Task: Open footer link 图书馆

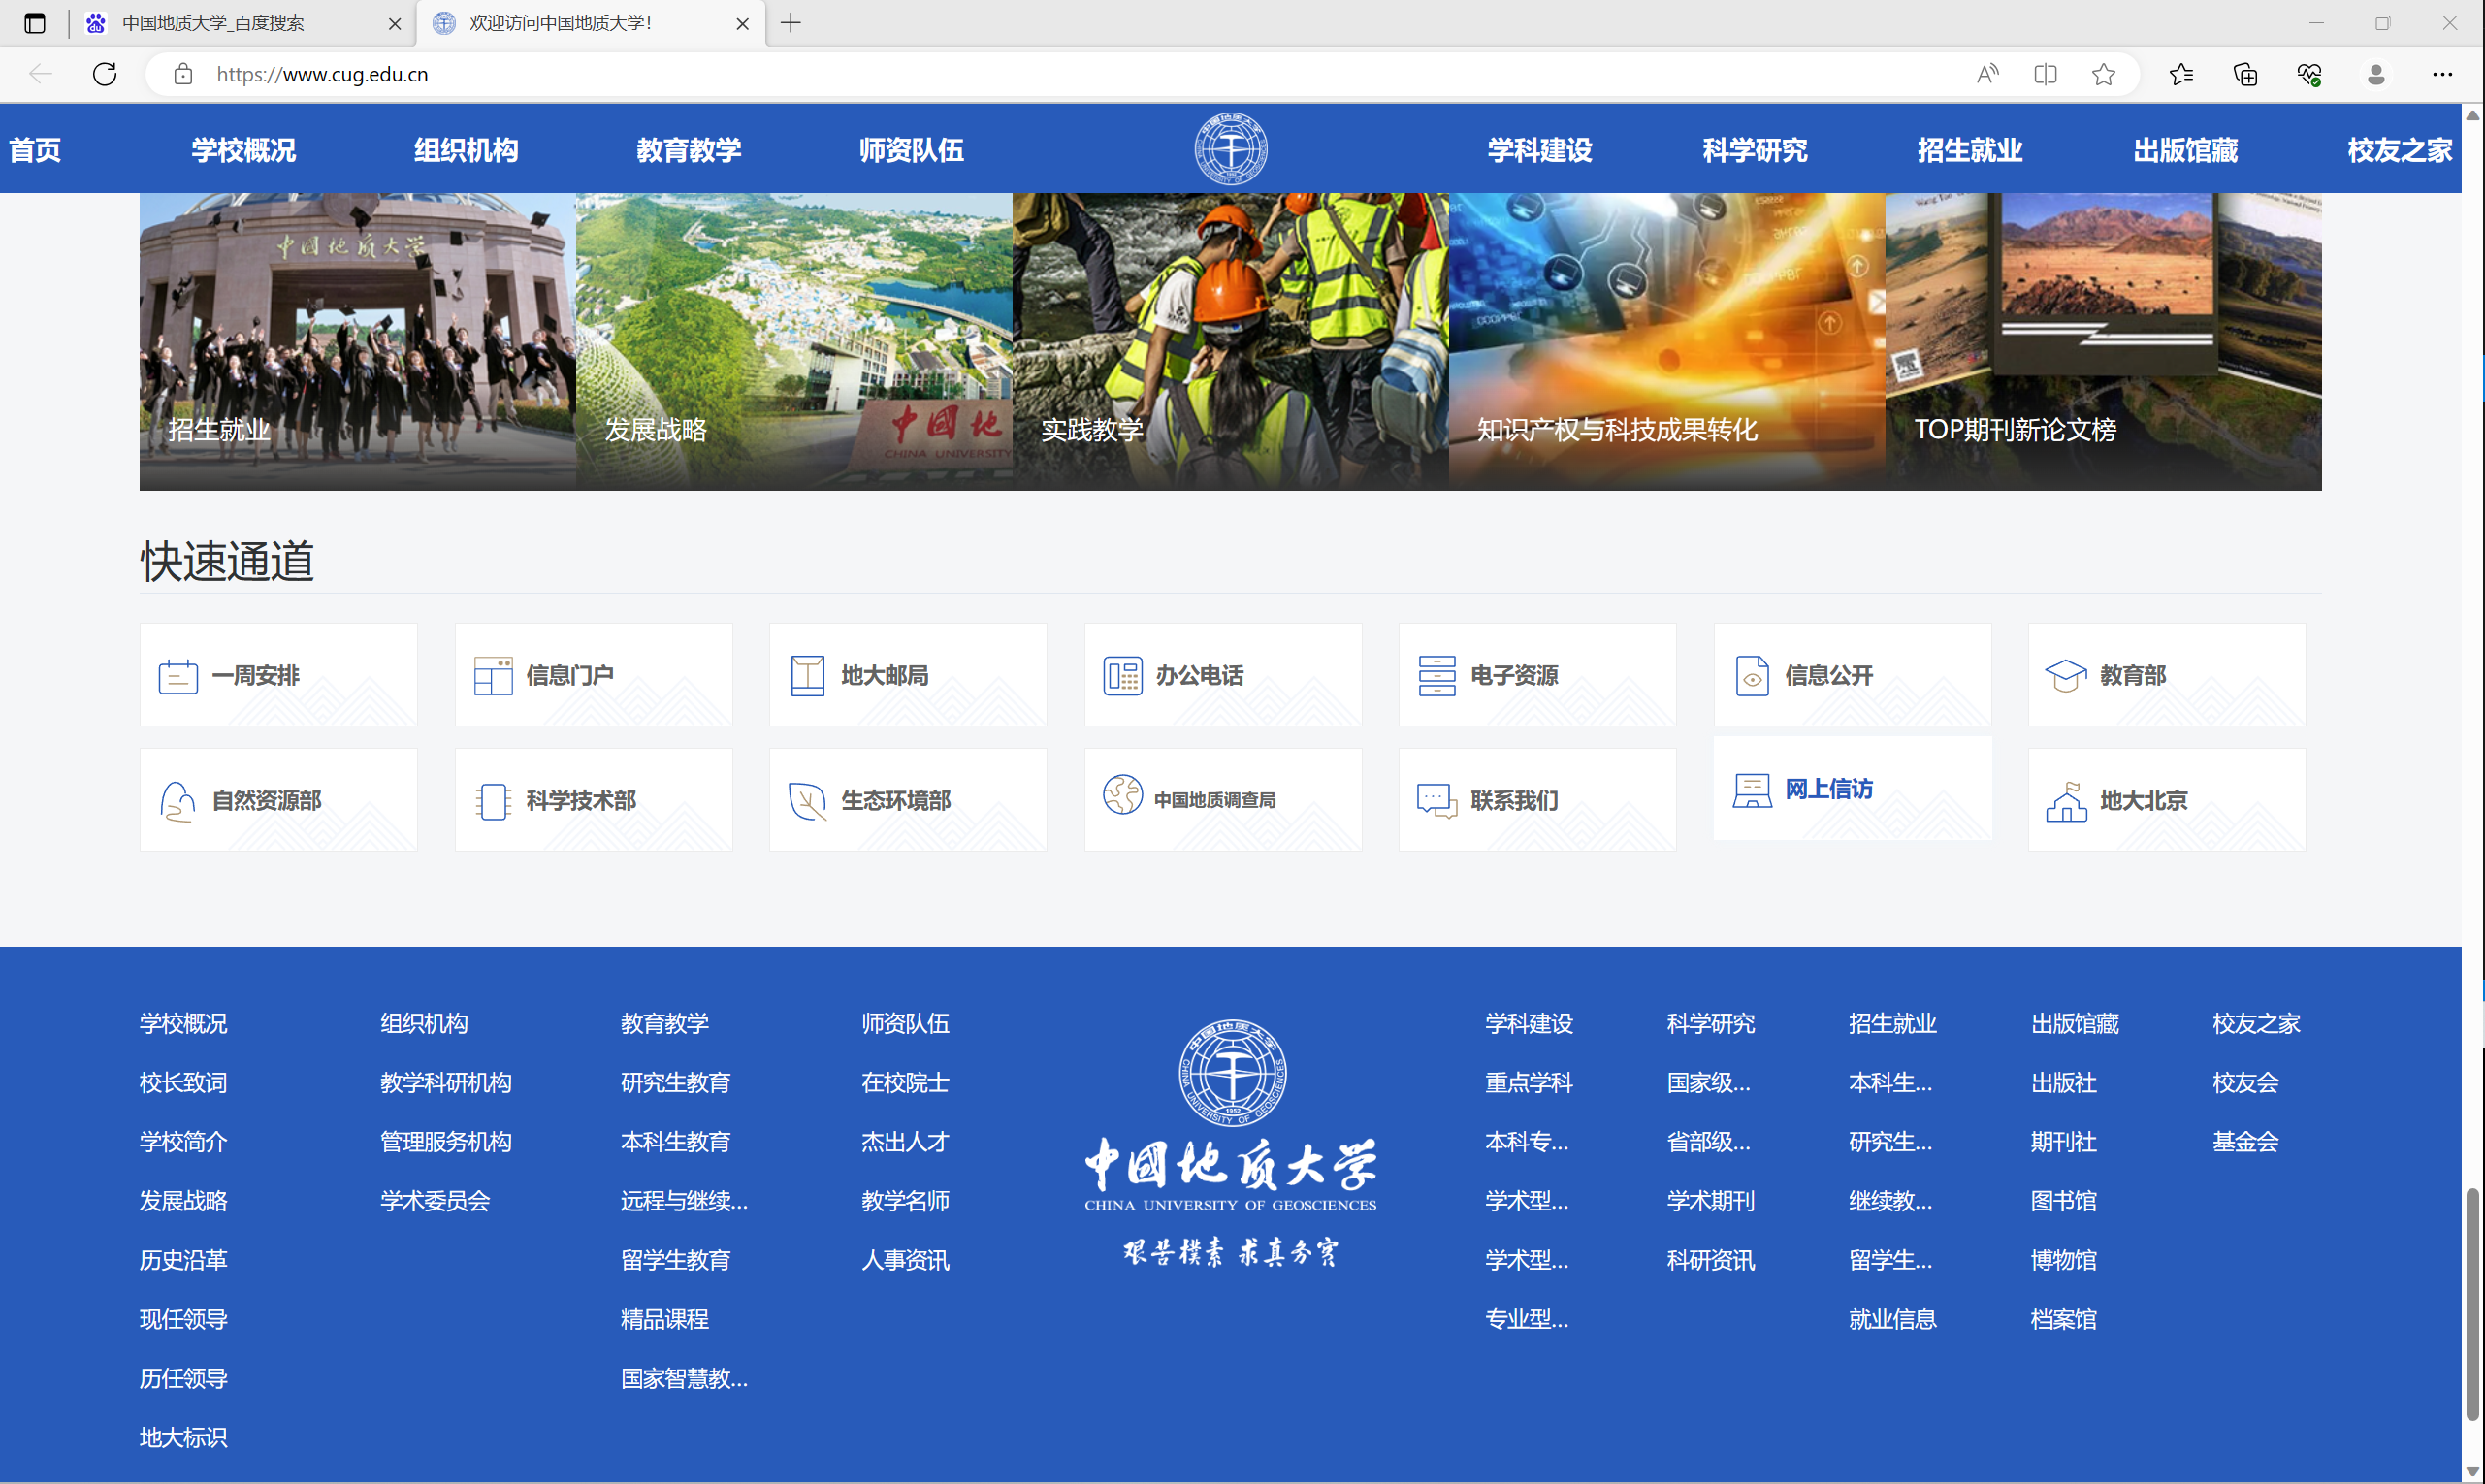Action: point(2064,1201)
